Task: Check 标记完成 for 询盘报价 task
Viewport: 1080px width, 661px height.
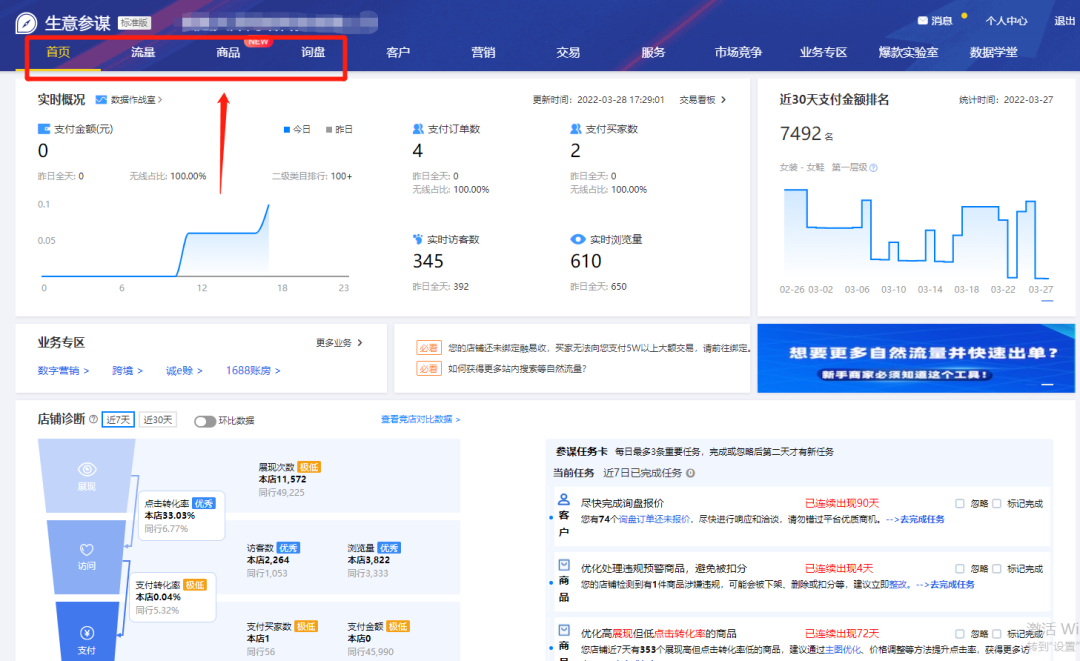Action: click(x=997, y=503)
